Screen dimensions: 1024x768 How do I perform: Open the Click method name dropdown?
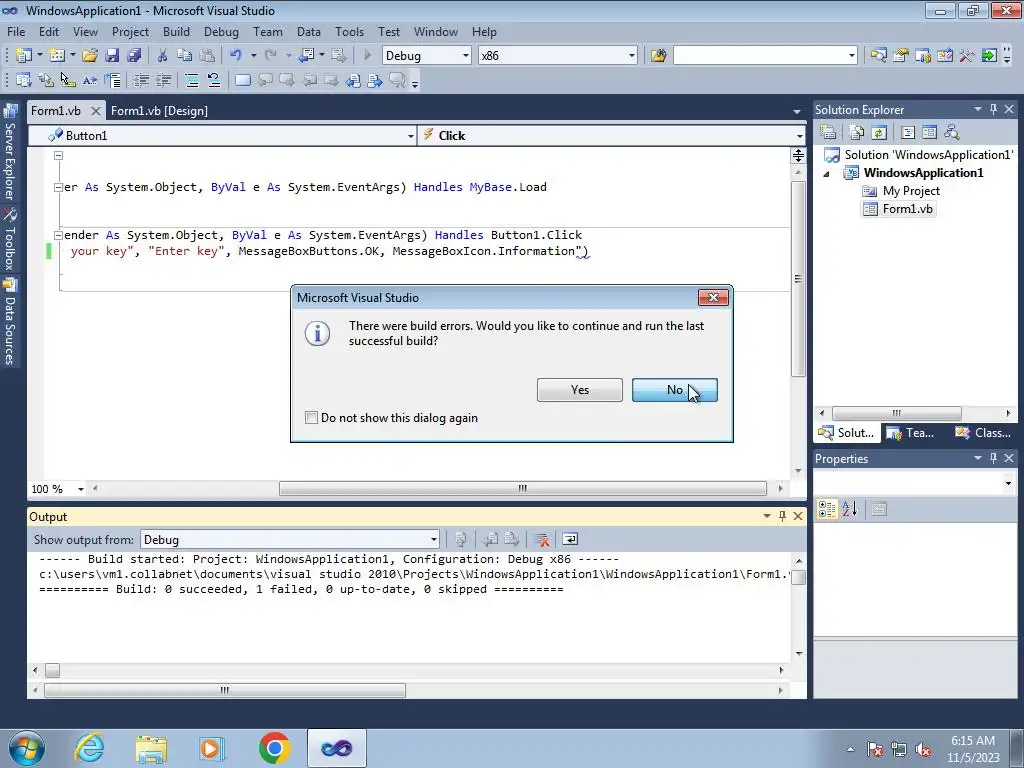point(799,136)
